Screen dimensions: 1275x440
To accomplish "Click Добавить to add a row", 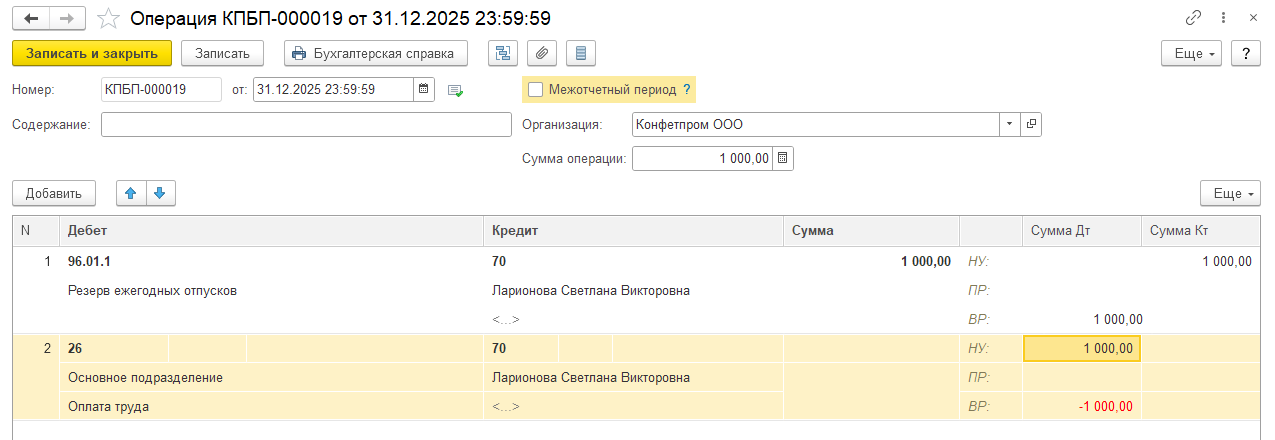I will click(54, 193).
